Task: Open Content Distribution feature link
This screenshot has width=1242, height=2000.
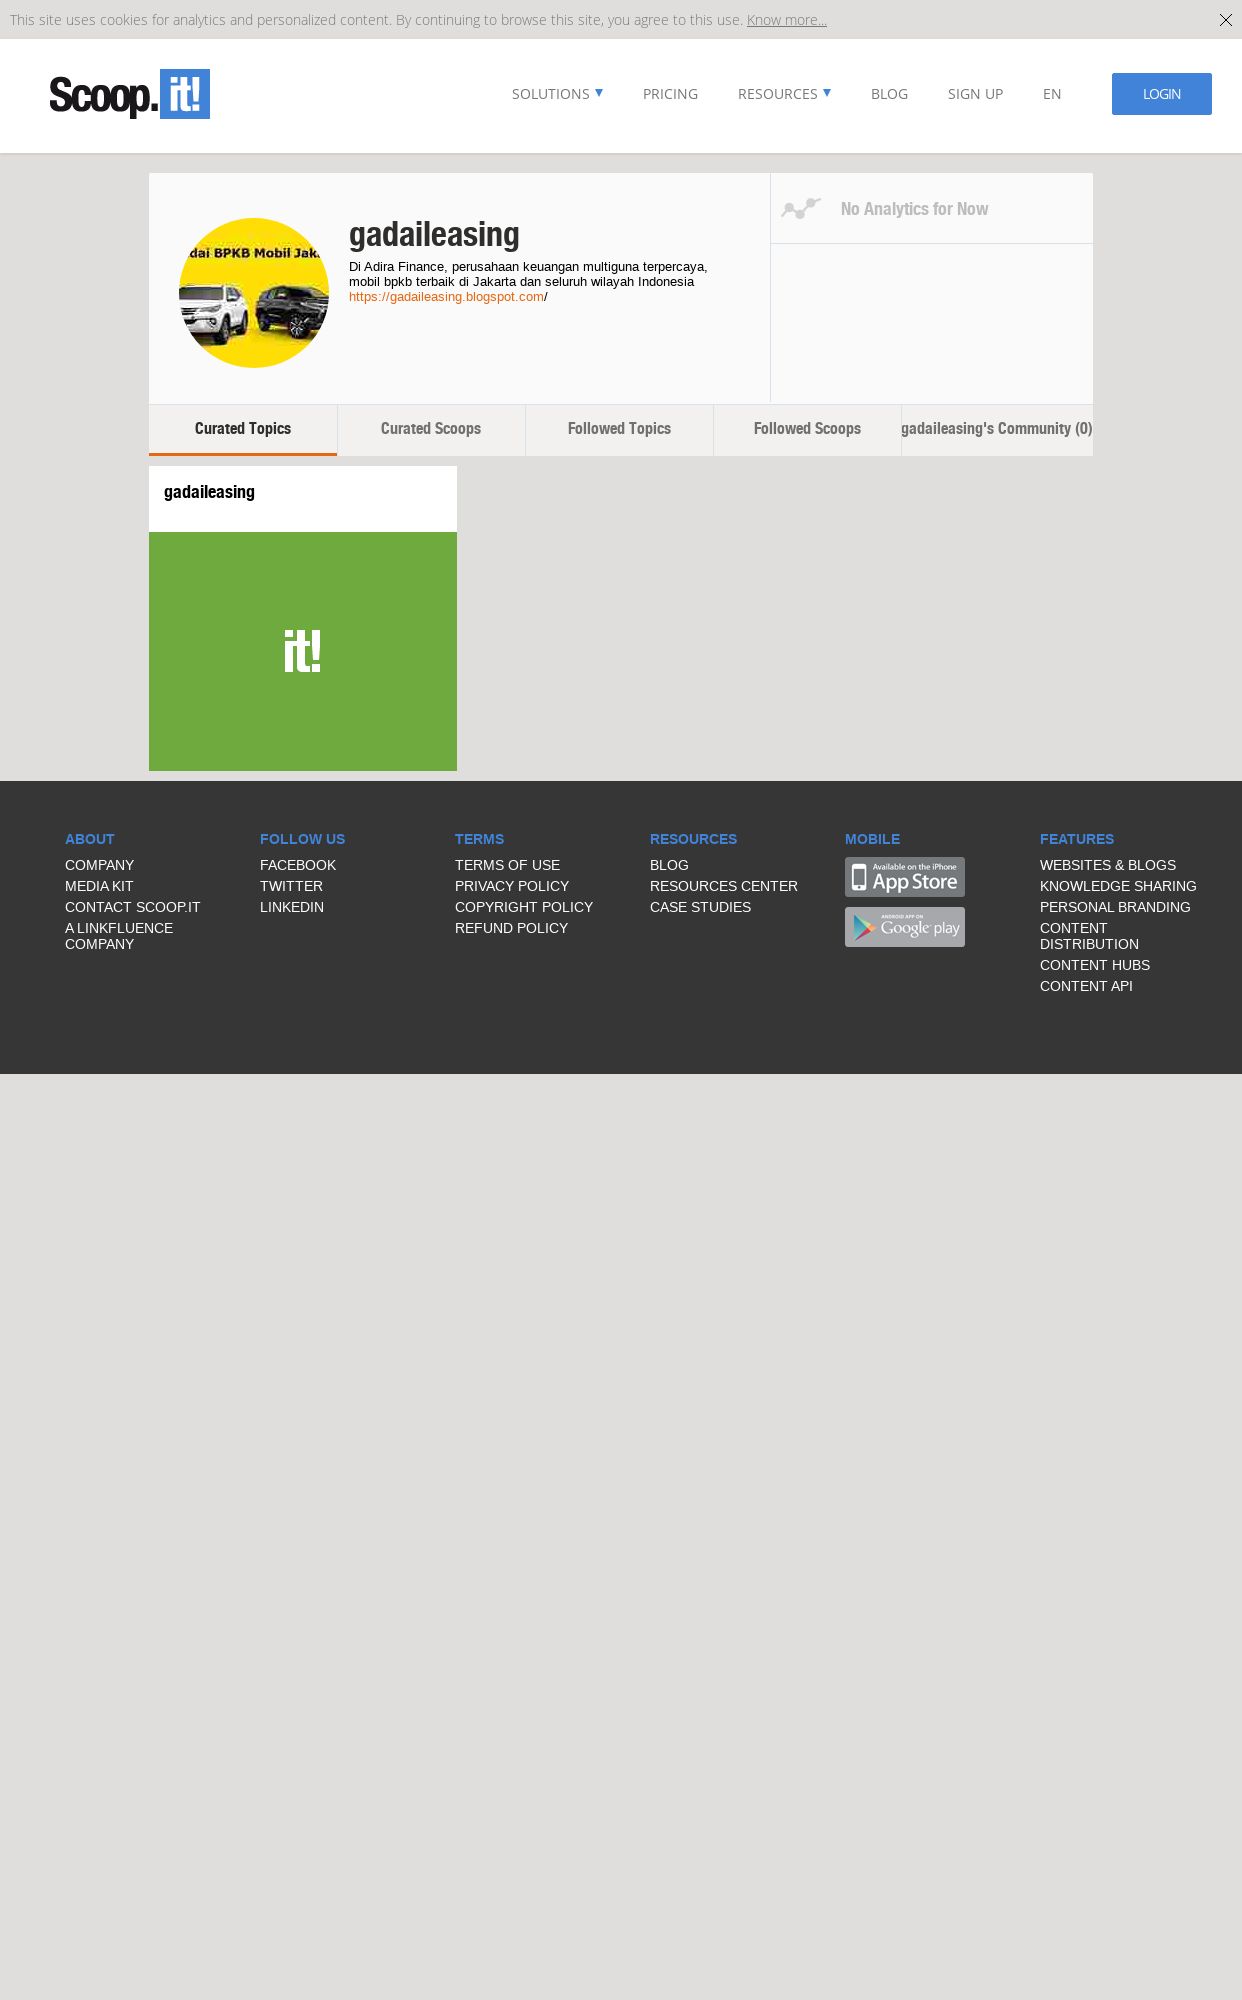Action: pyautogui.click(x=1089, y=936)
